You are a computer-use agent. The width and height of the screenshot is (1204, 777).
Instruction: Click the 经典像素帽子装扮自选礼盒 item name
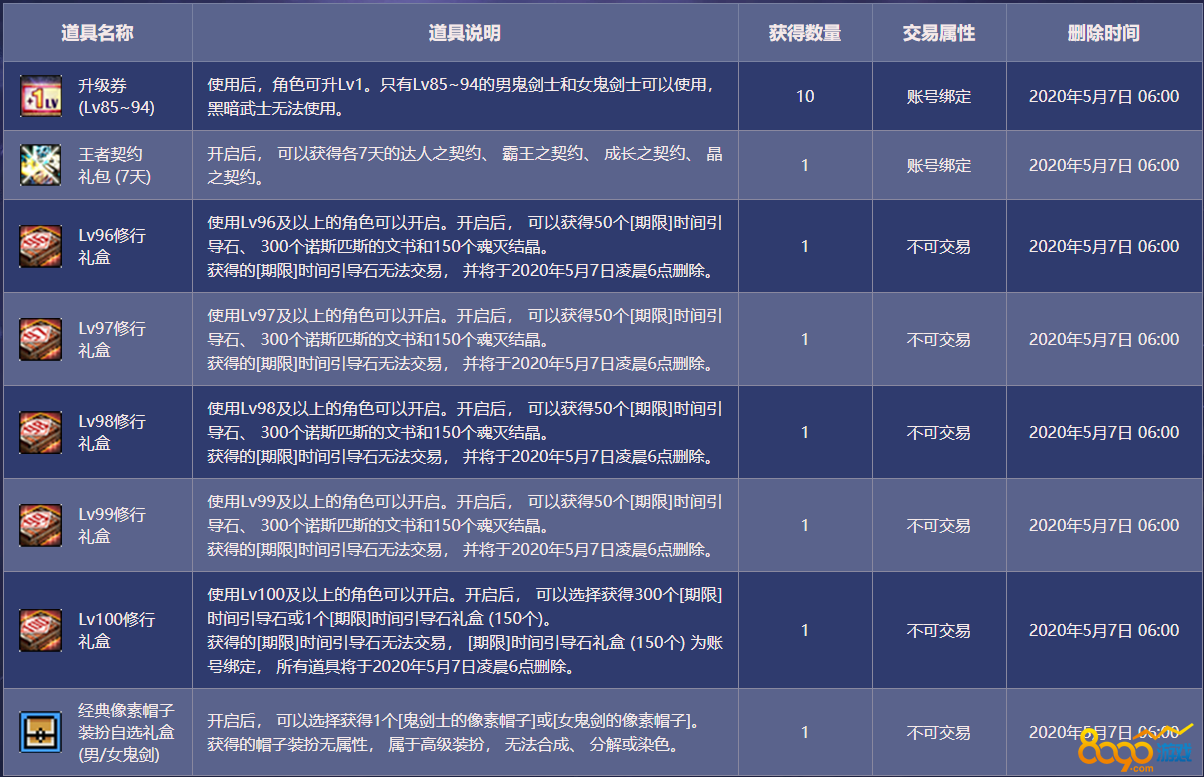click(125, 732)
